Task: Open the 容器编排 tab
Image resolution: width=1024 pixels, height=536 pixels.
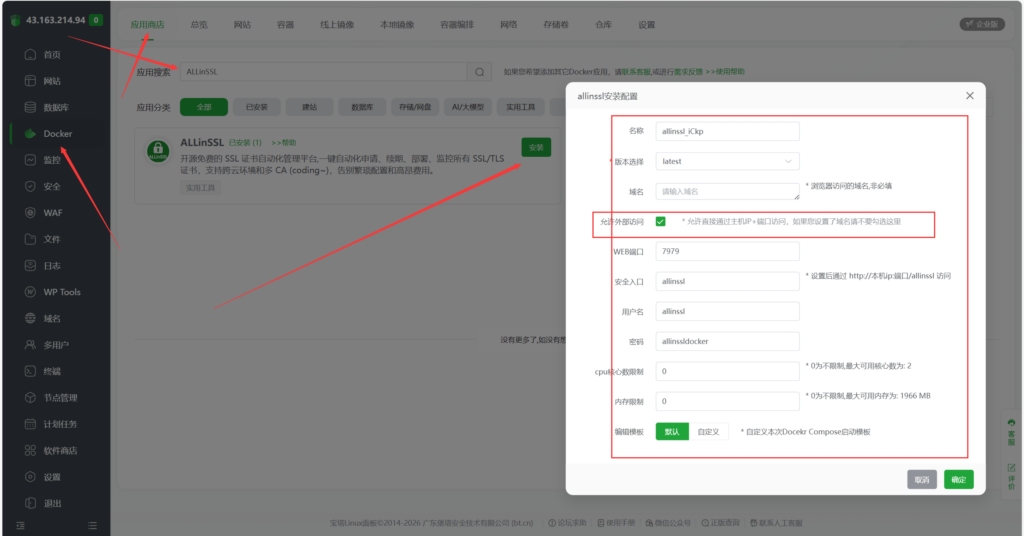Action: [457, 25]
